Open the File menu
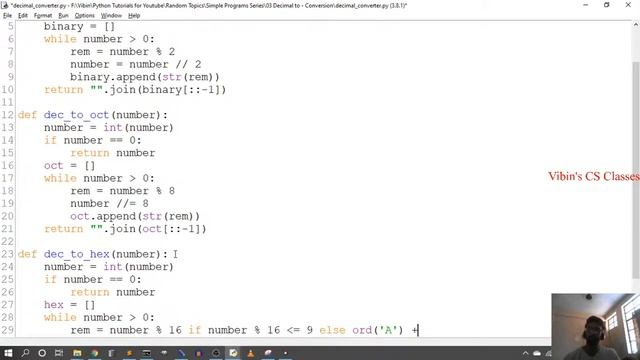Viewport: 640px width, 360px height. 7,16
